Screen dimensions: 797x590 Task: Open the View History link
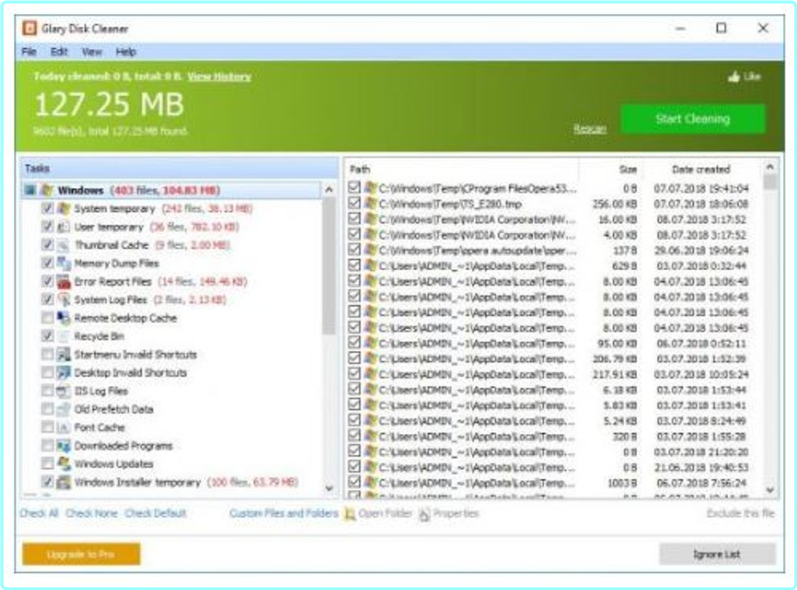219,77
